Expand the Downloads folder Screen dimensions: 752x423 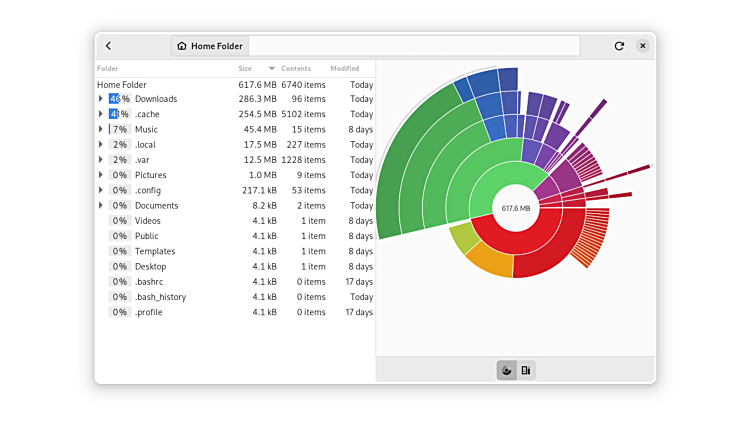[x=101, y=99]
